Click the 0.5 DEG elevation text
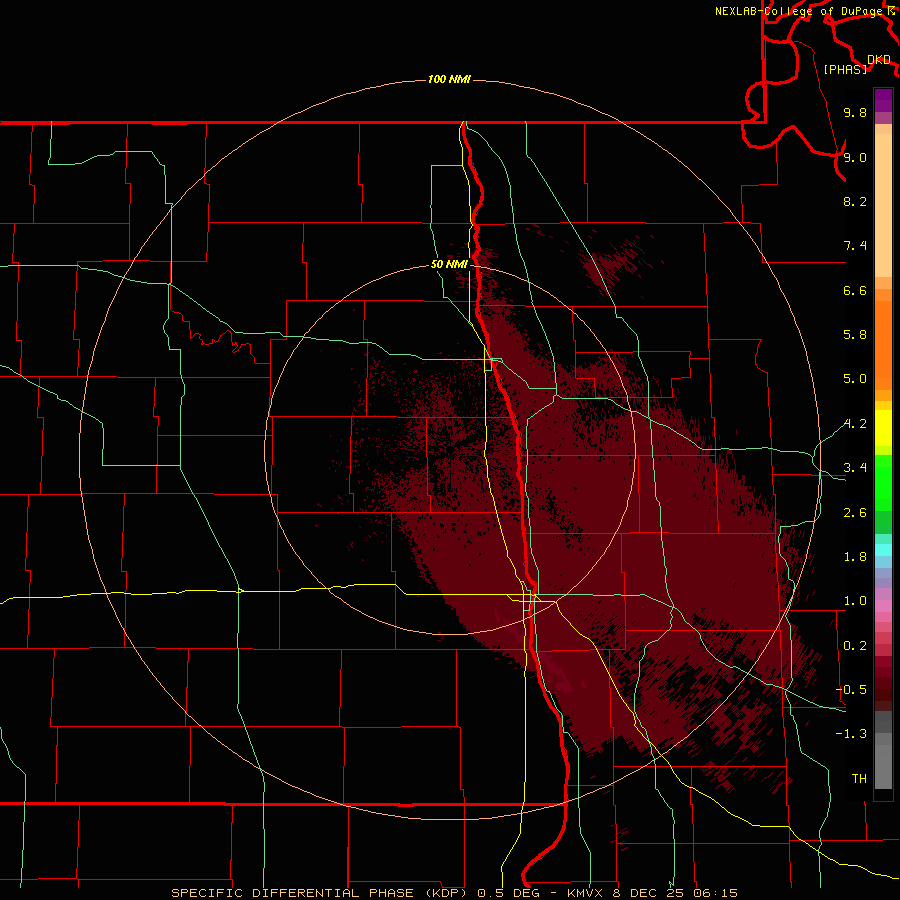The image size is (900, 900). click(x=509, y=893)
